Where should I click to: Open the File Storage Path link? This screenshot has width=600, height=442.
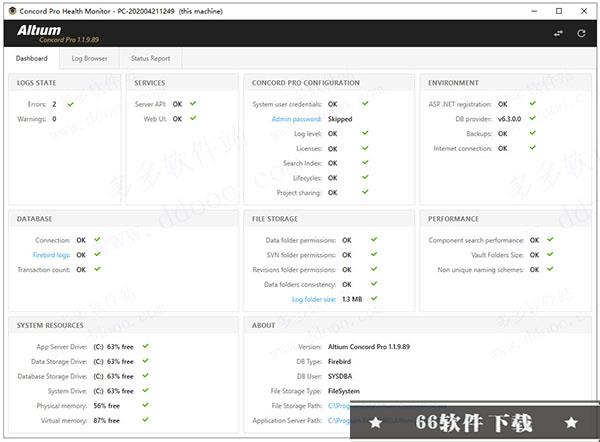click(339, 406)
